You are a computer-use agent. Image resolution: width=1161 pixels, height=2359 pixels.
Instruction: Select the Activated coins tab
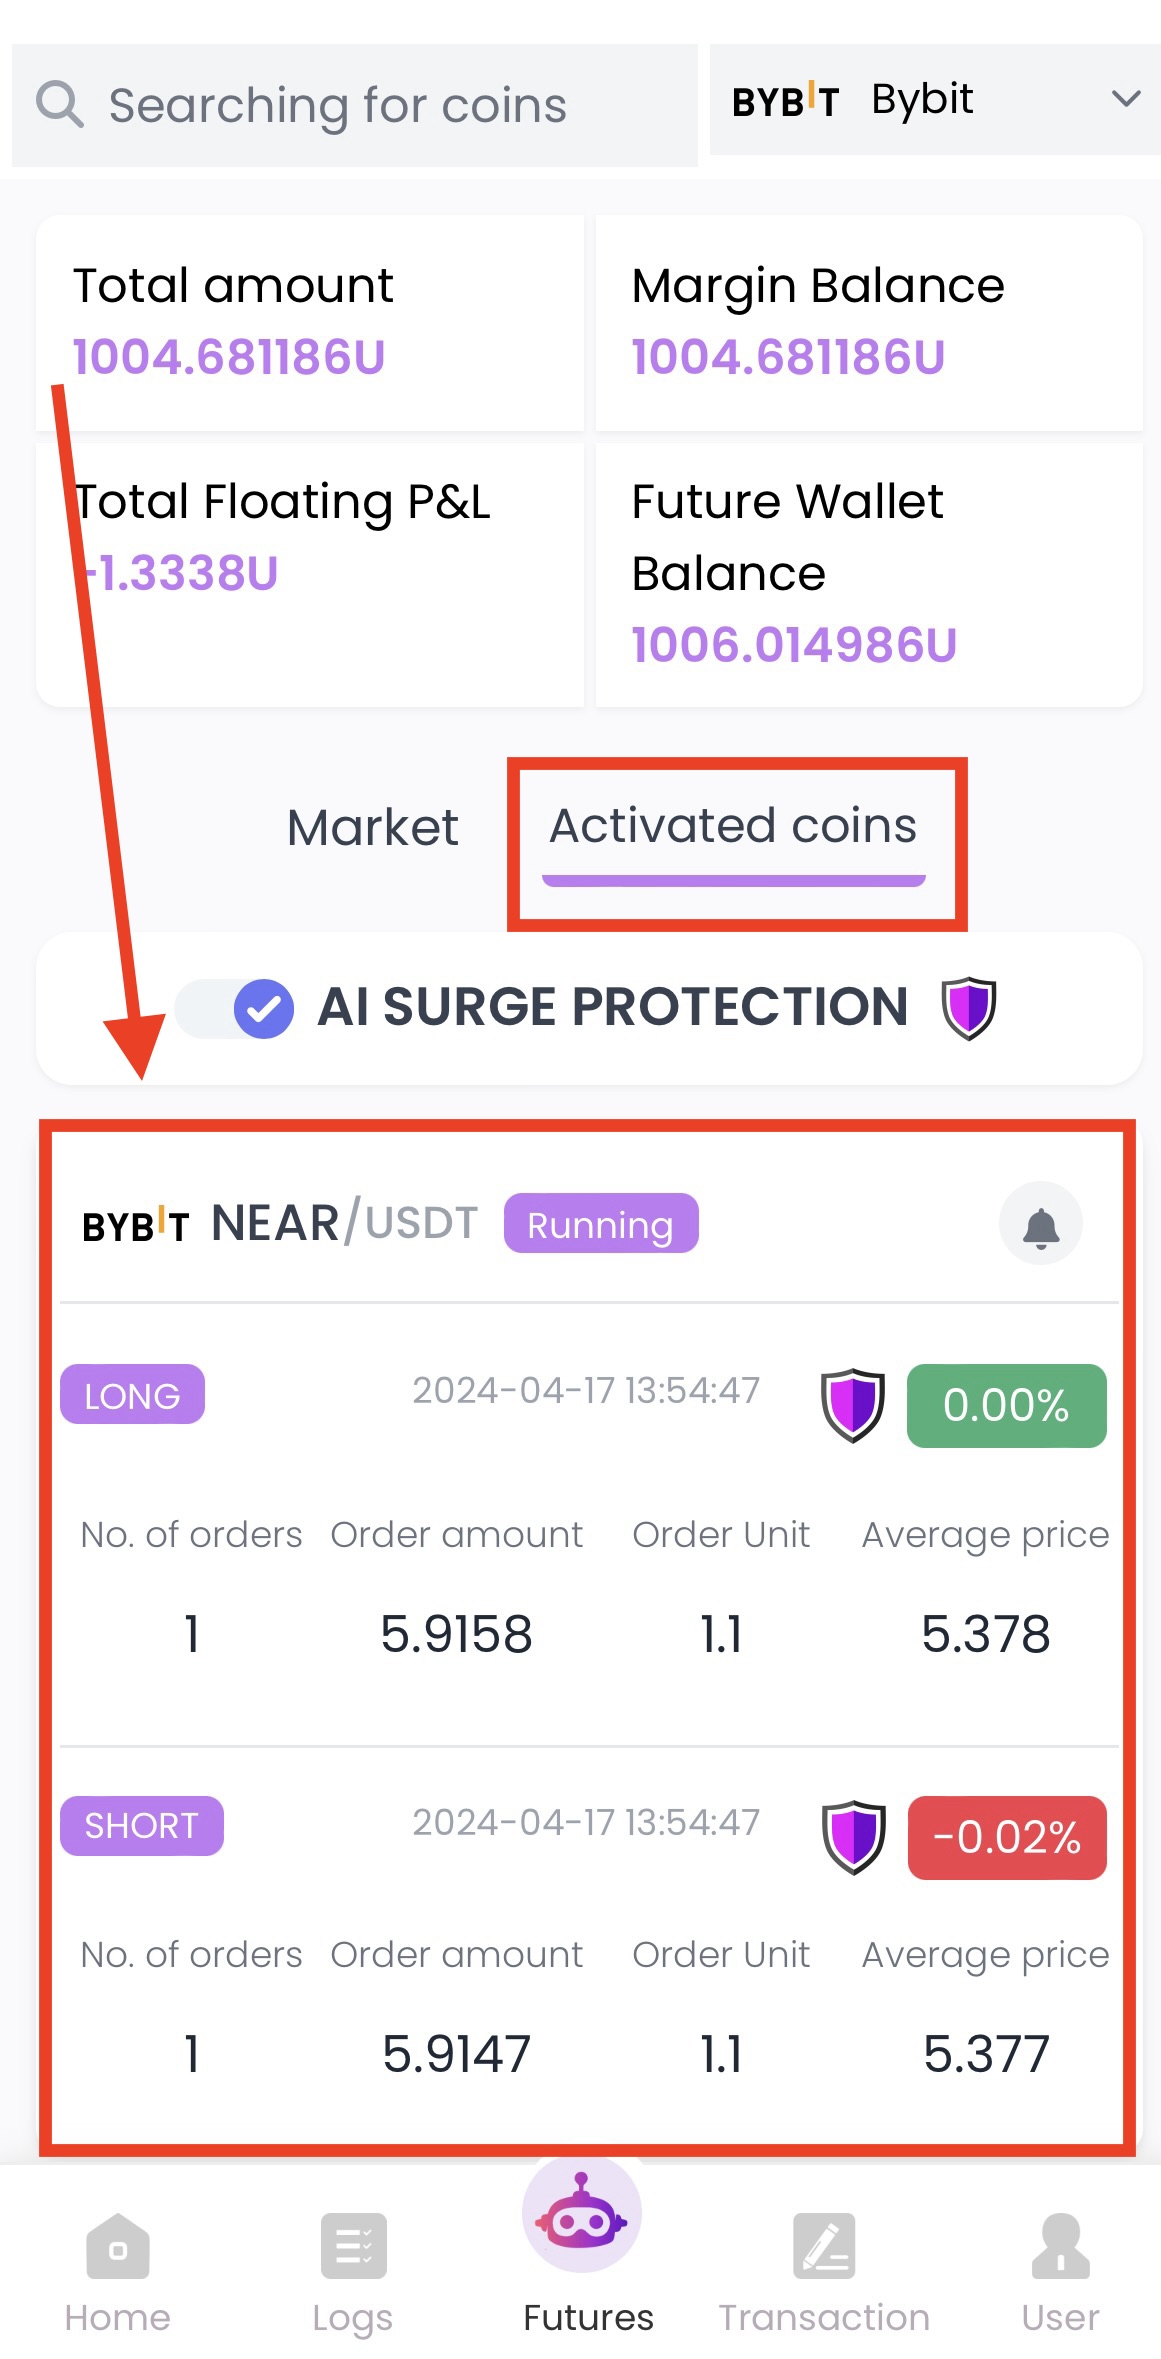tap(733, 827)
